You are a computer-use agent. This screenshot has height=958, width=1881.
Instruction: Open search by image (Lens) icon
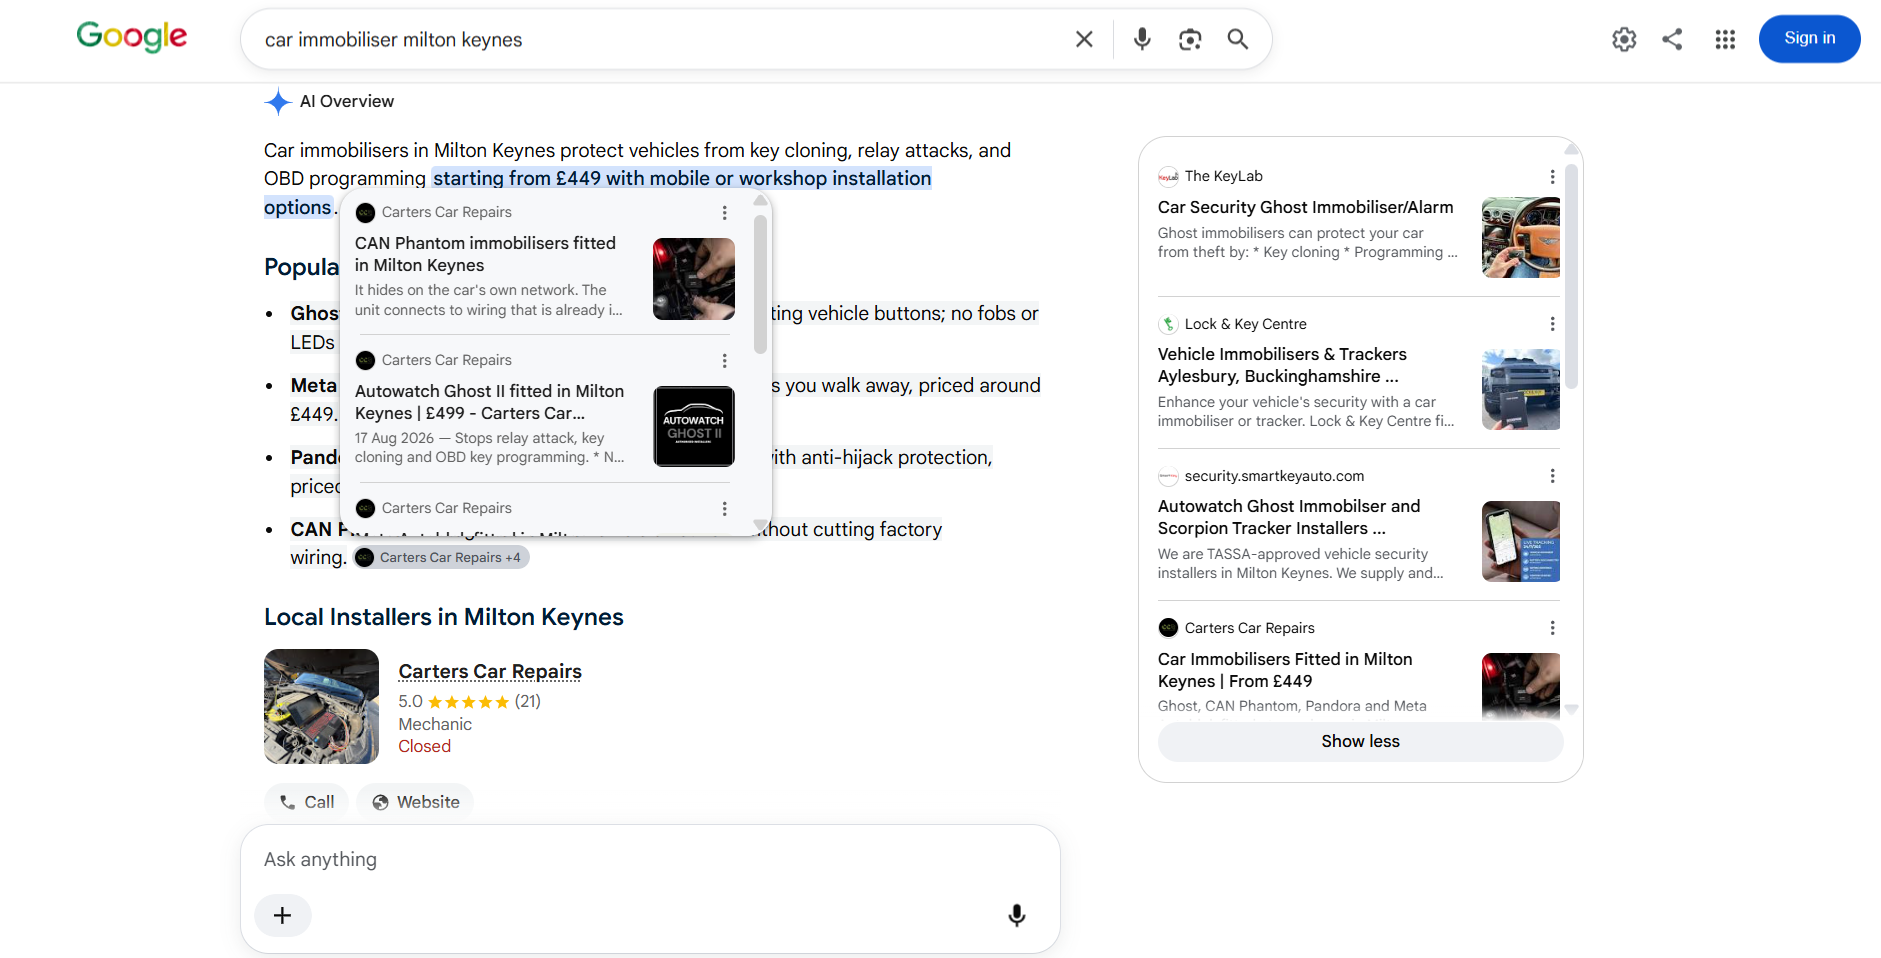click(1190, 39)
